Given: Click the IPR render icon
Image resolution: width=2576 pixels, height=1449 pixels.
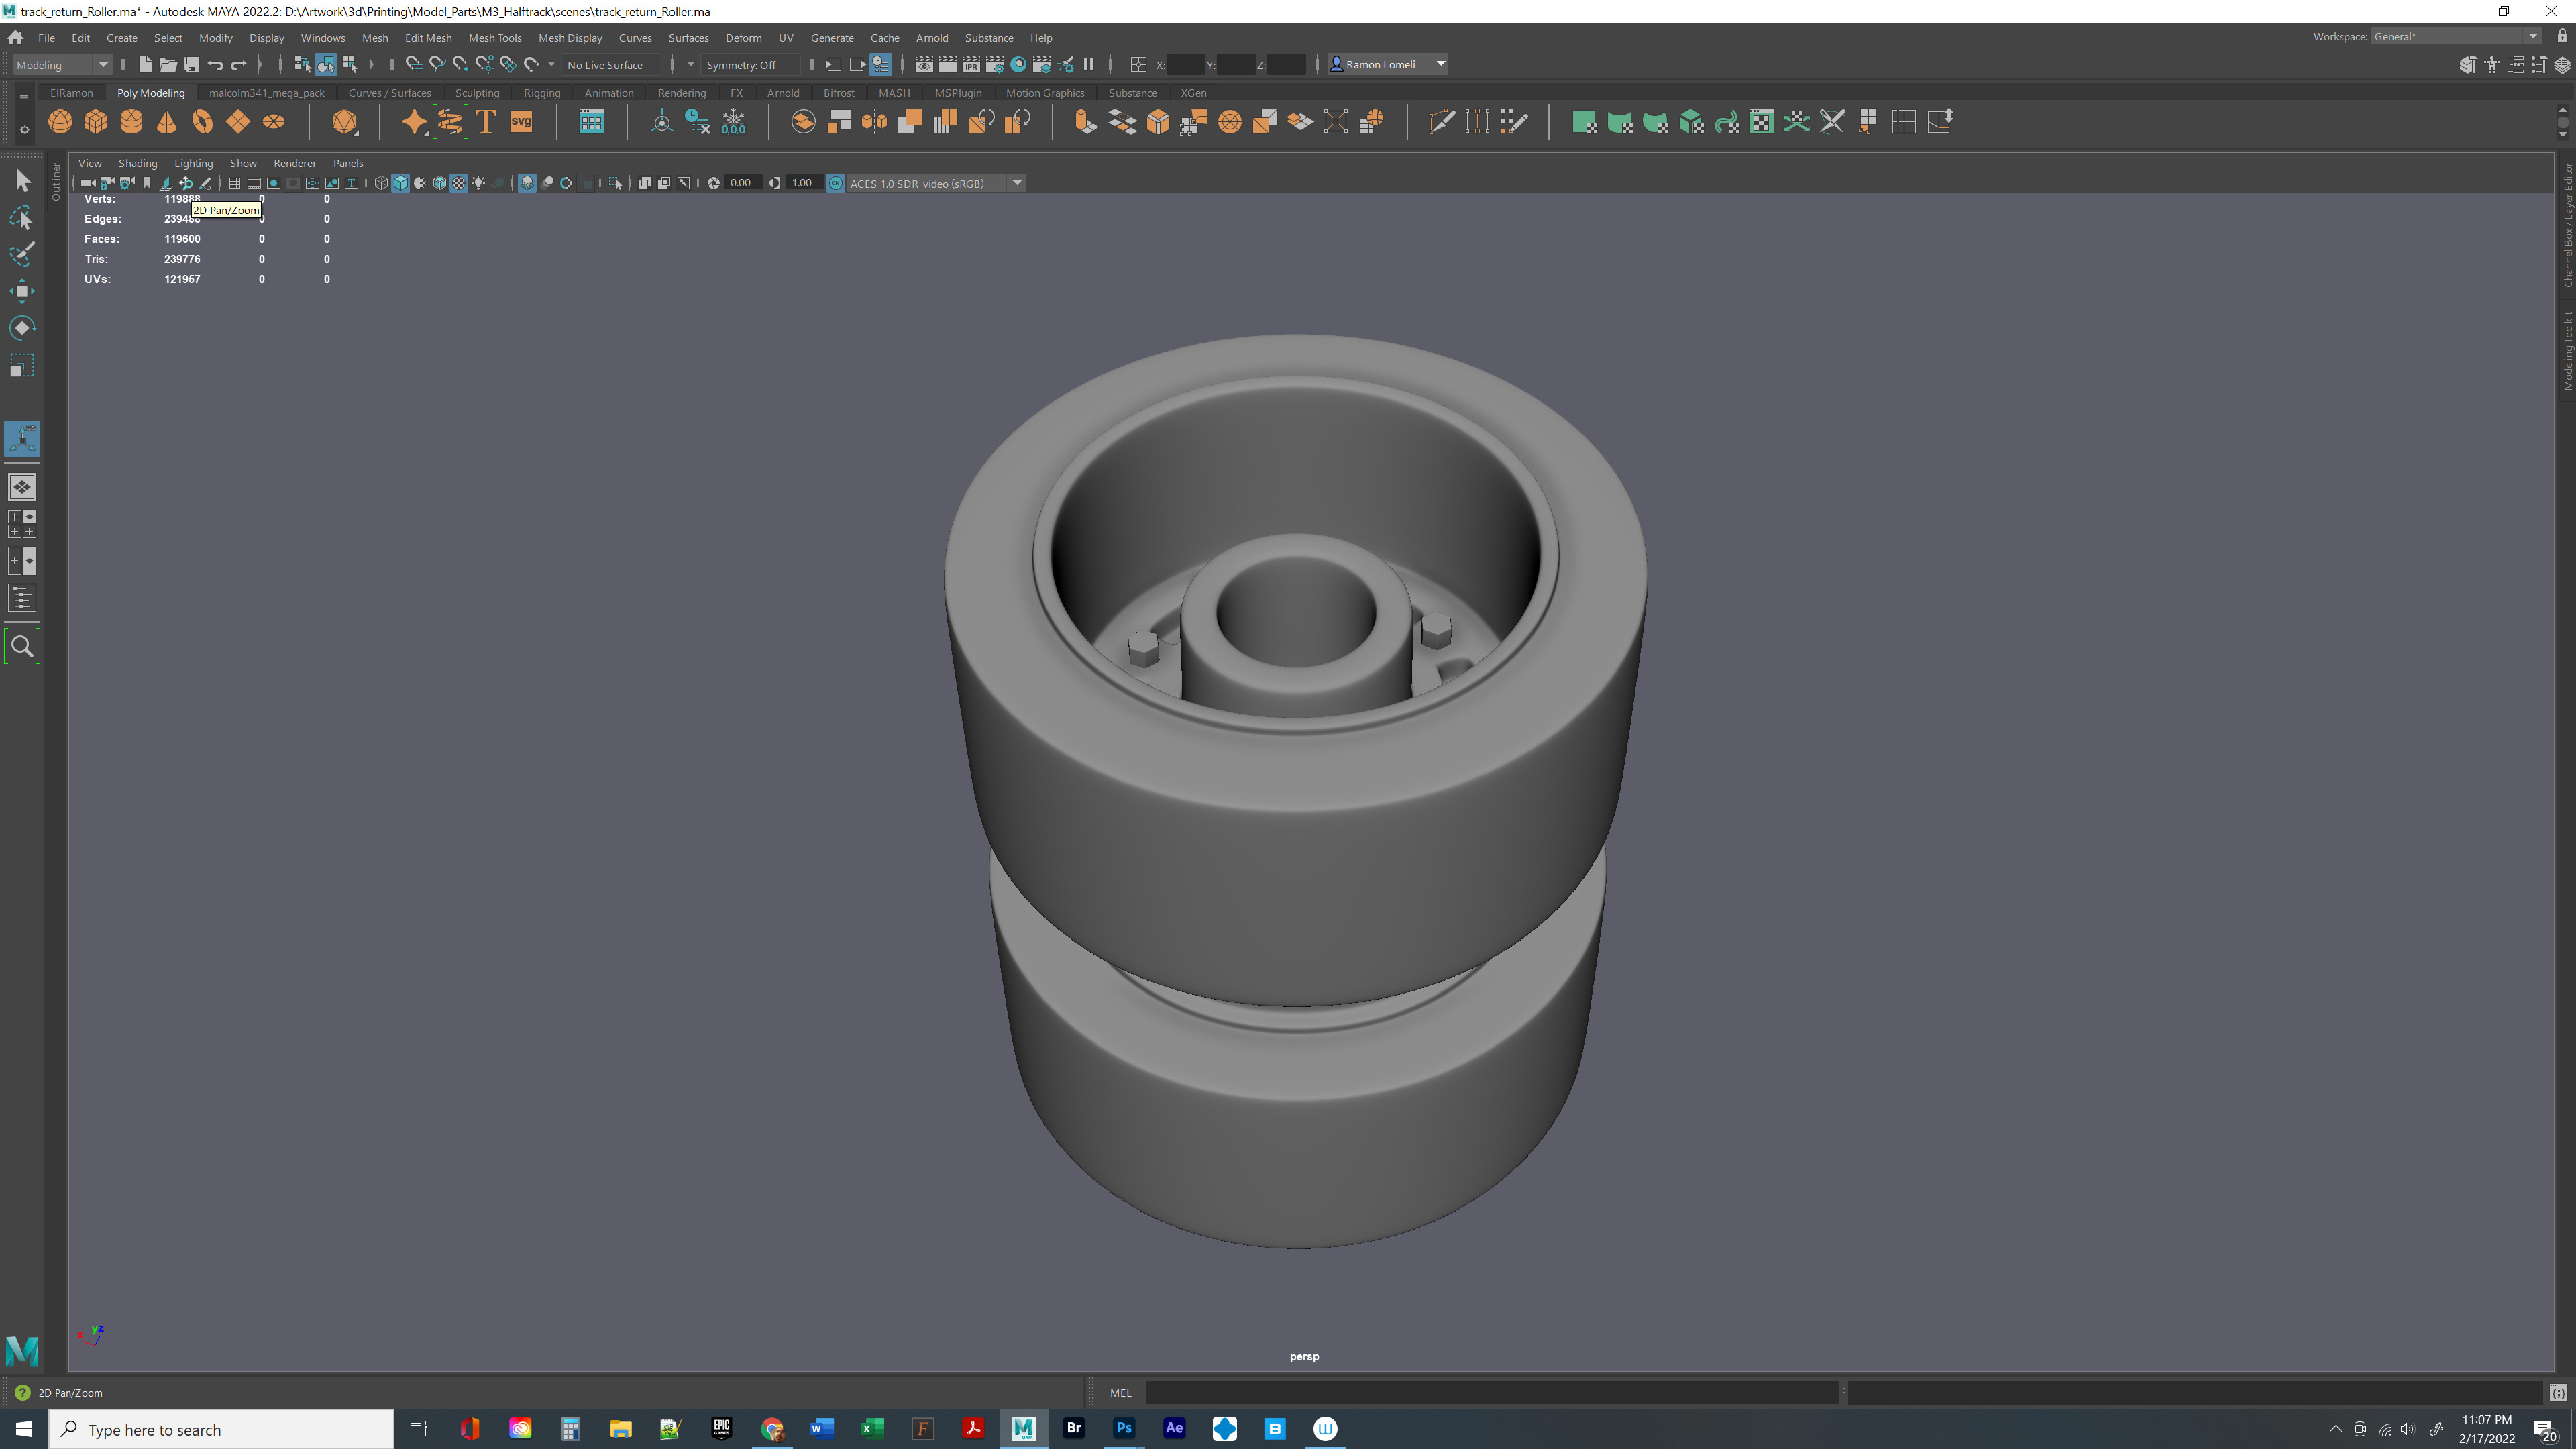Looking at the screenshot, I should point(971,65).
